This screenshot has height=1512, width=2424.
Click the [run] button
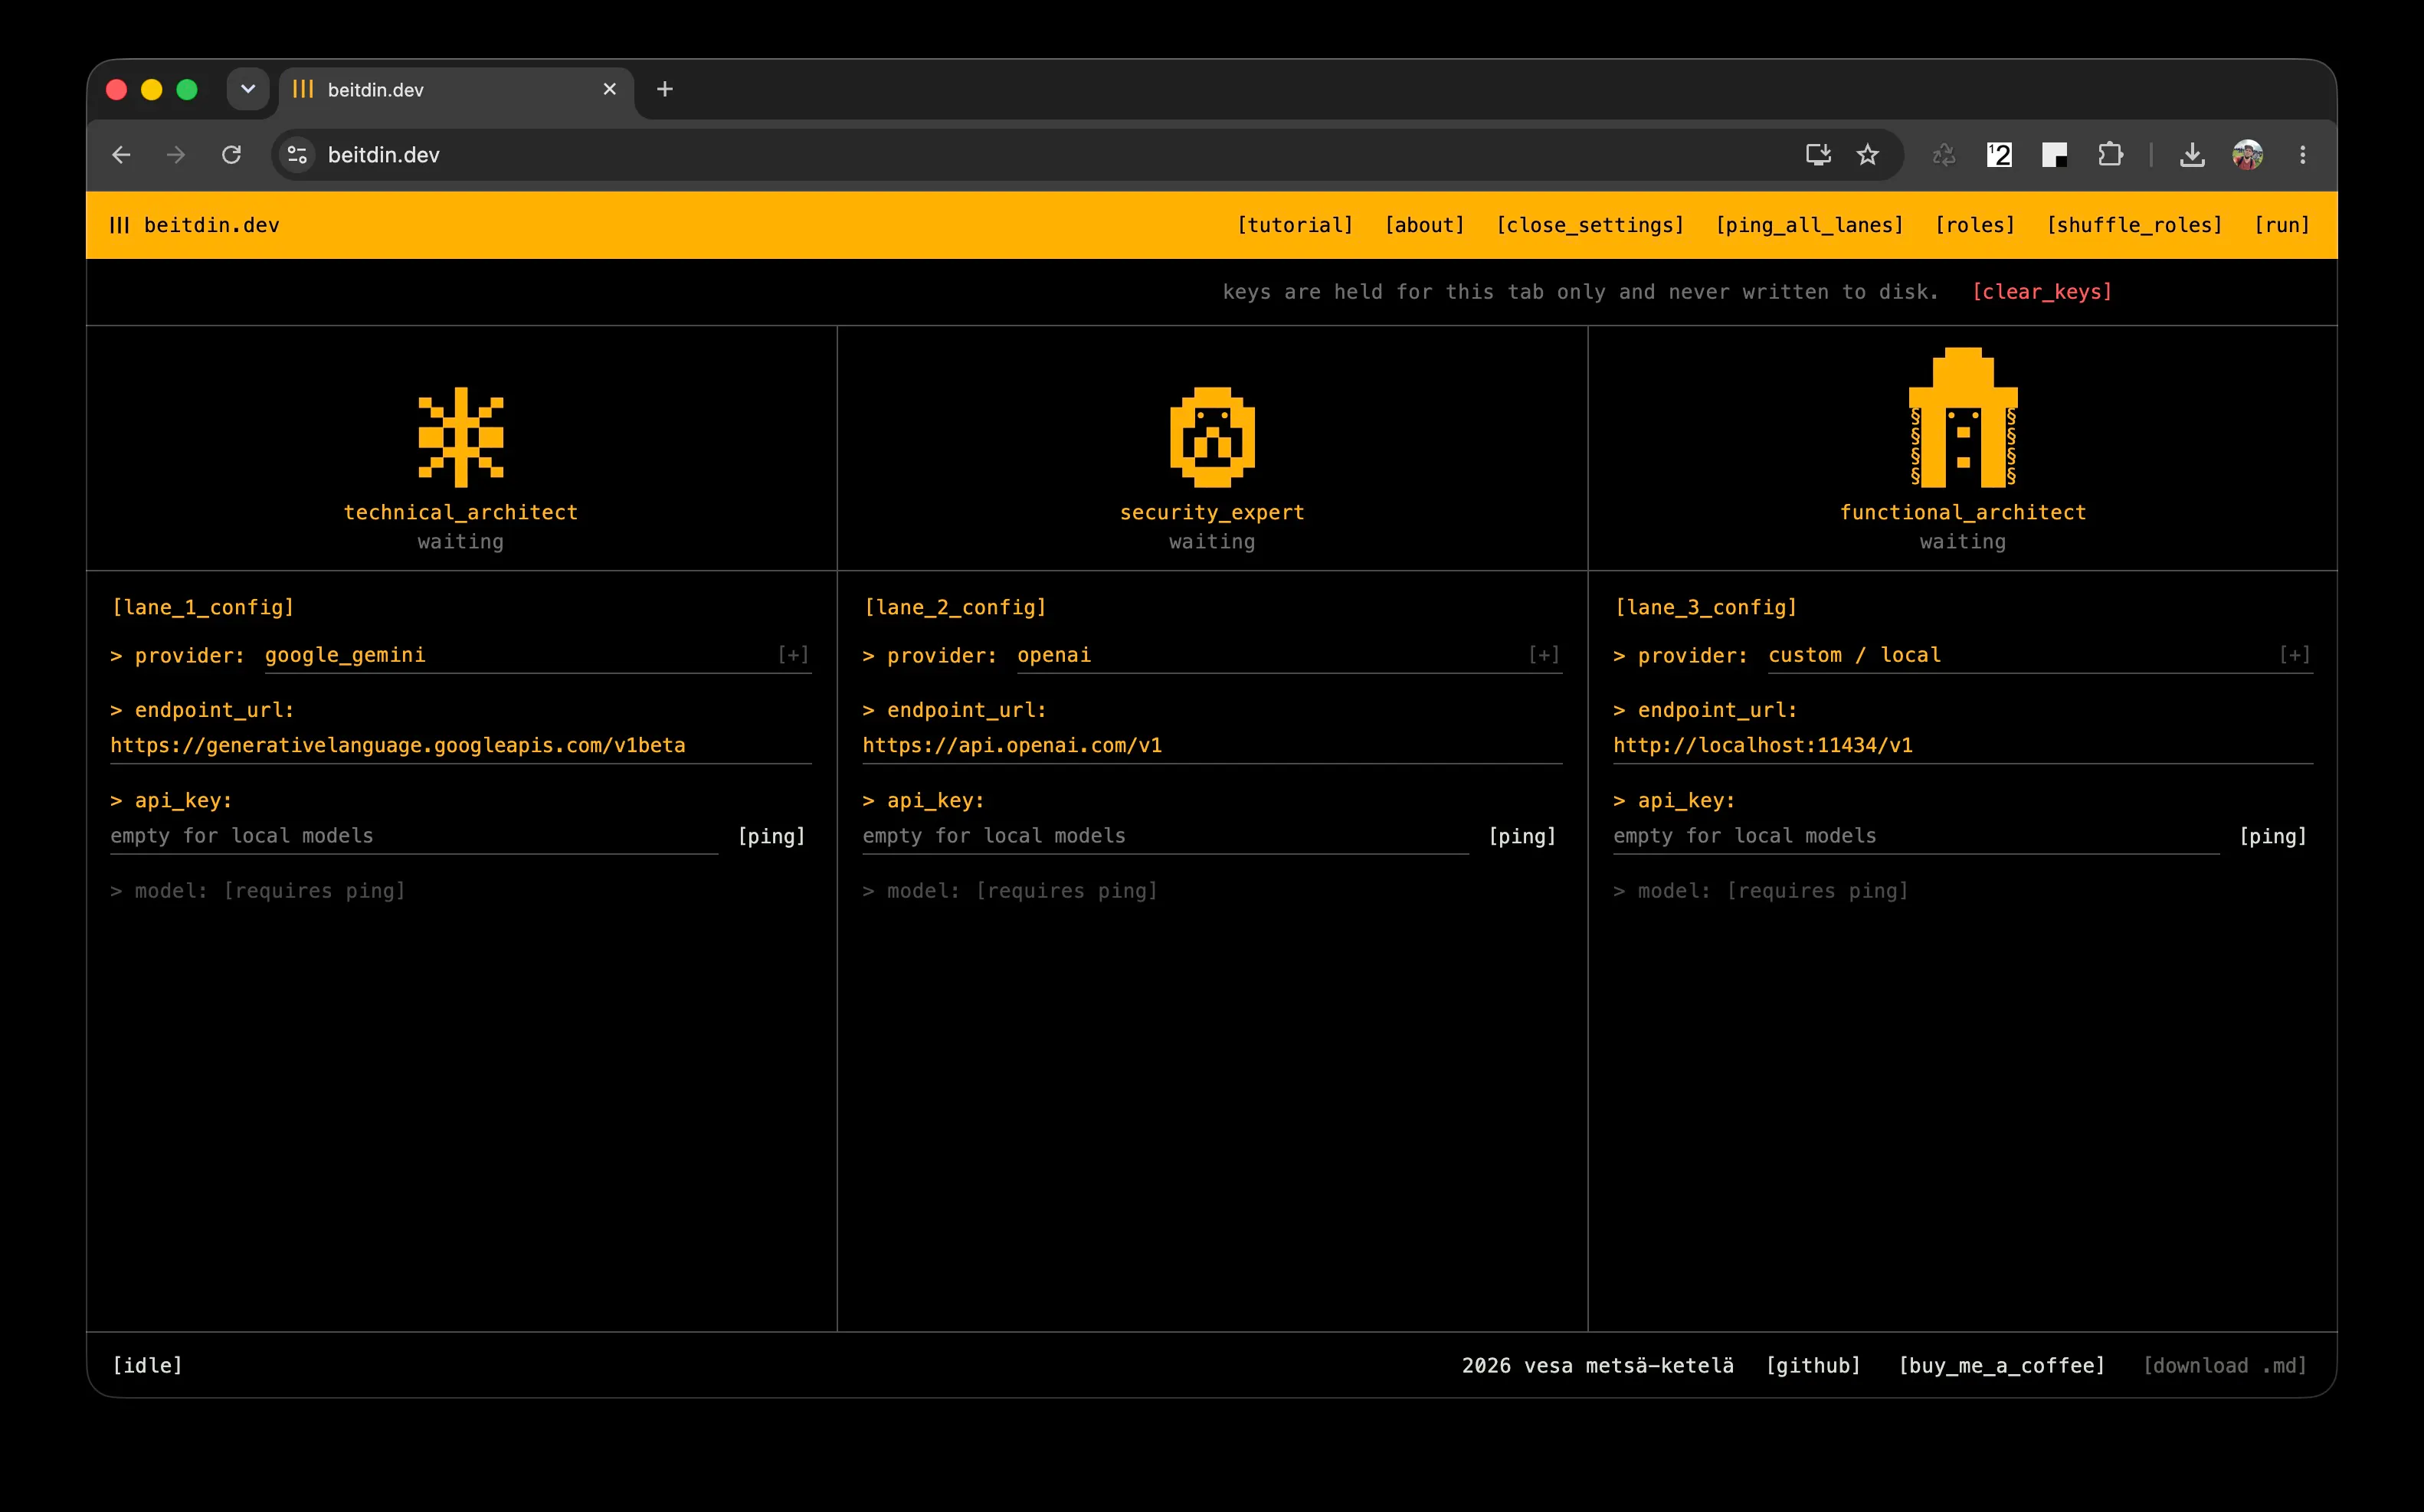coord(2282,225)
